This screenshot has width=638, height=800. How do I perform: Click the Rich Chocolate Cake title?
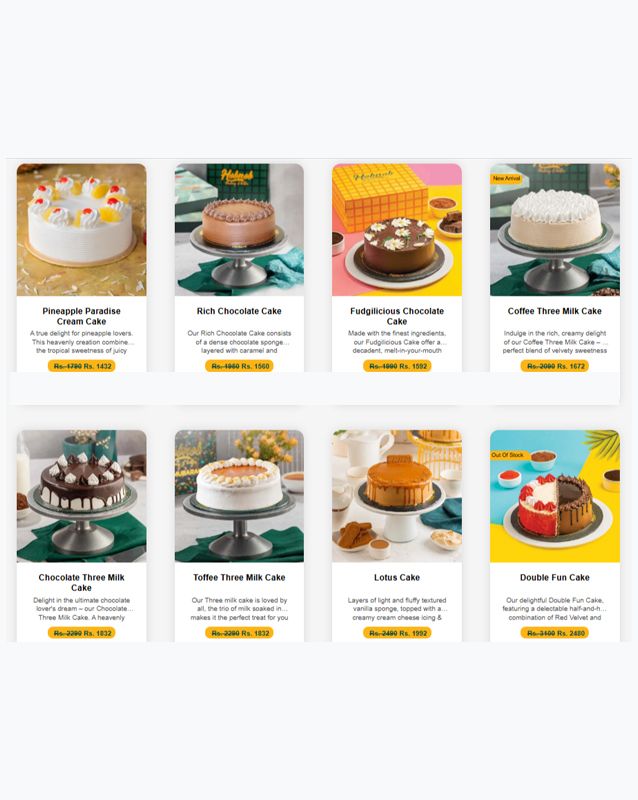point(239,311)
